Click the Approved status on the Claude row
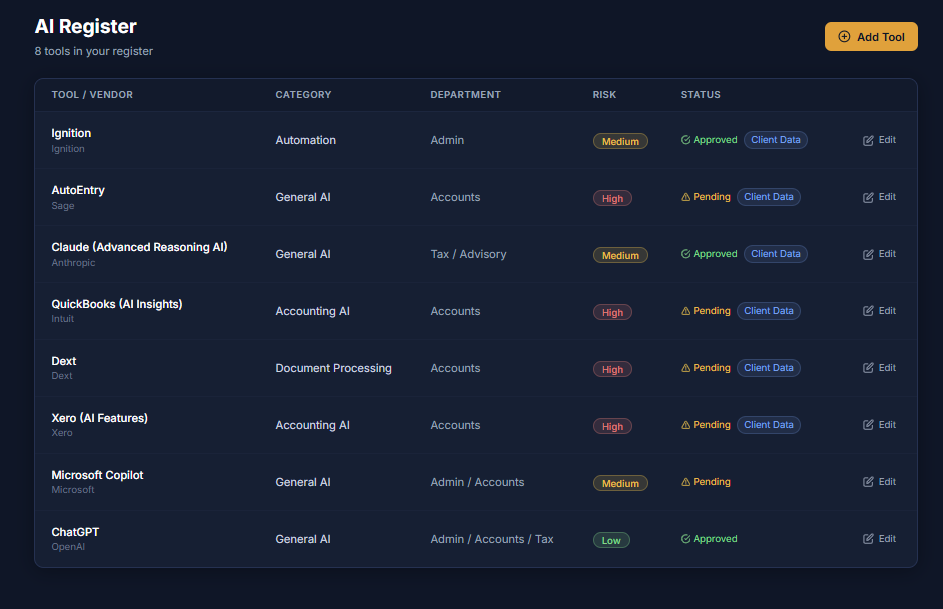 point(709,253)
